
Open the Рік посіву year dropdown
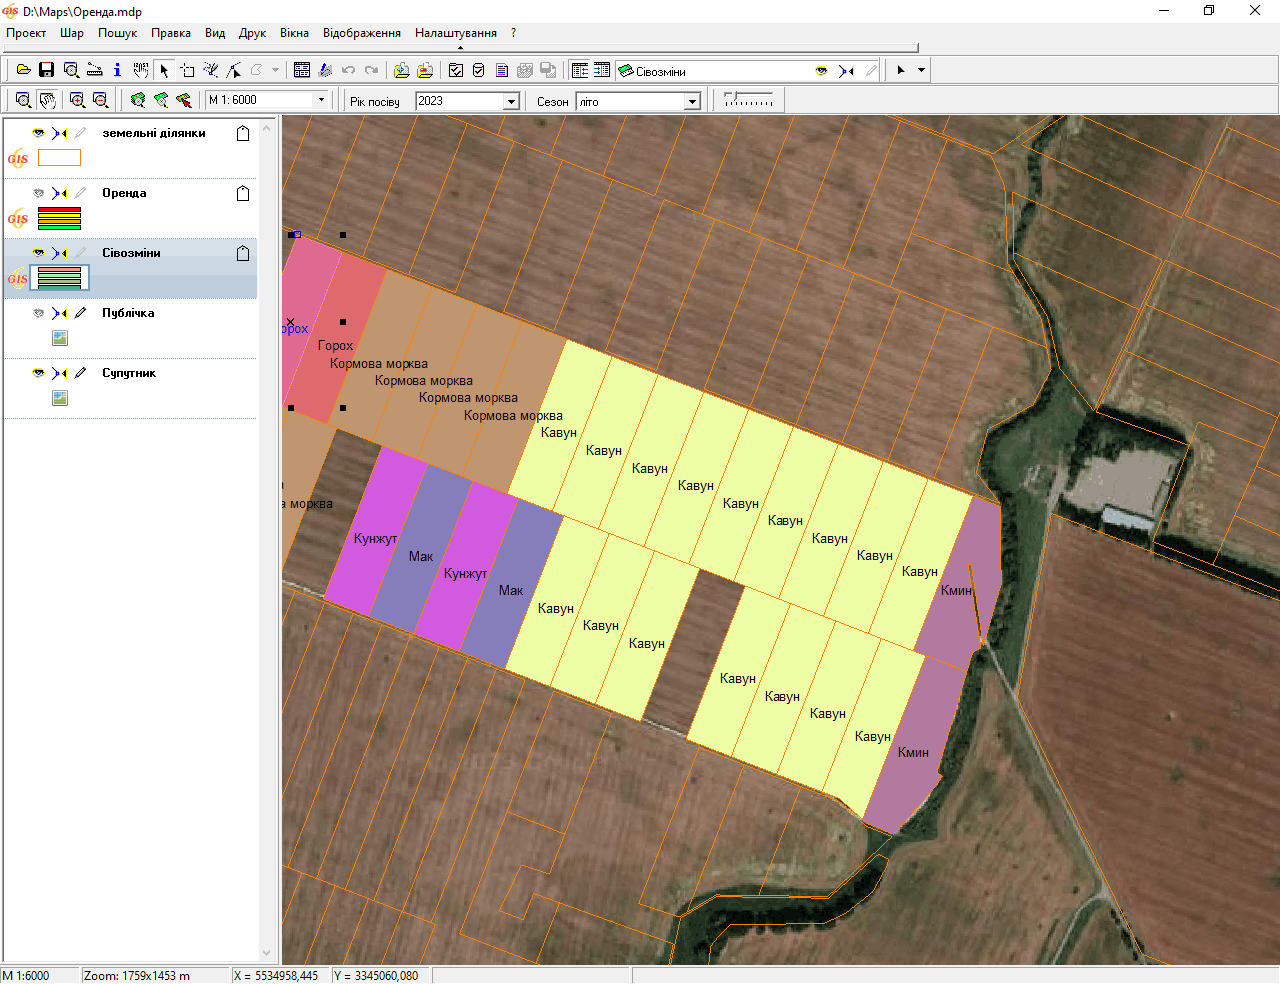(511, 101)
